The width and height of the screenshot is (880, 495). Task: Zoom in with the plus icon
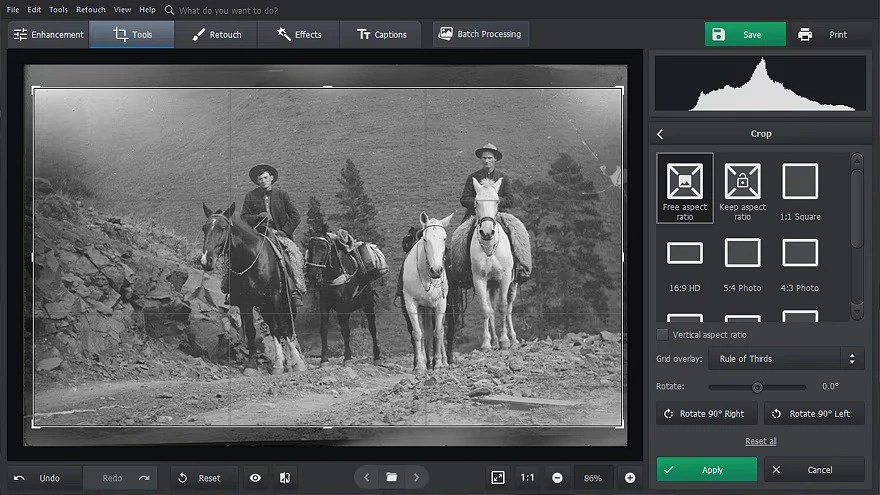click(630, 478)
